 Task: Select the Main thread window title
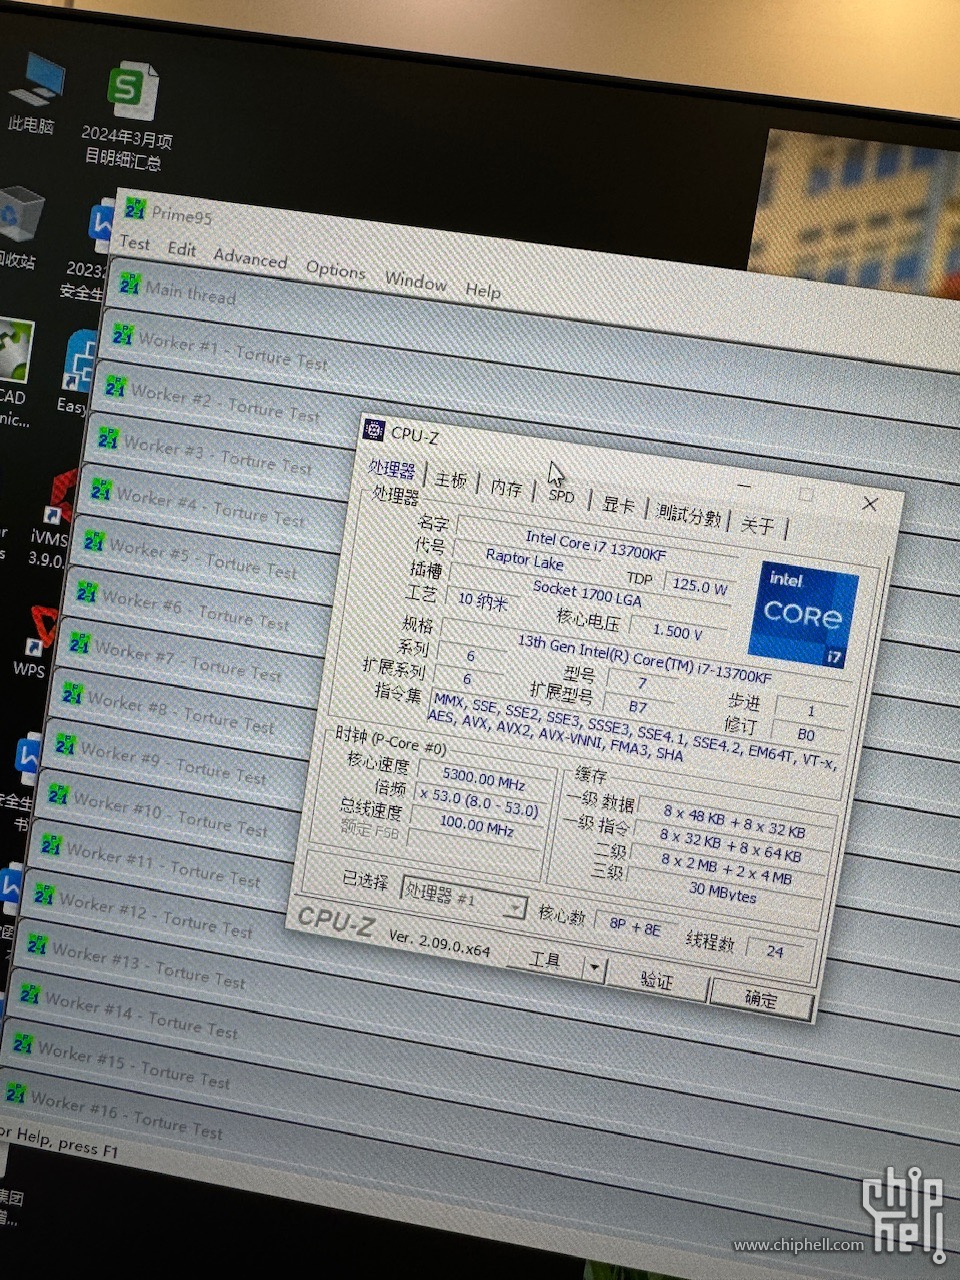191,292
